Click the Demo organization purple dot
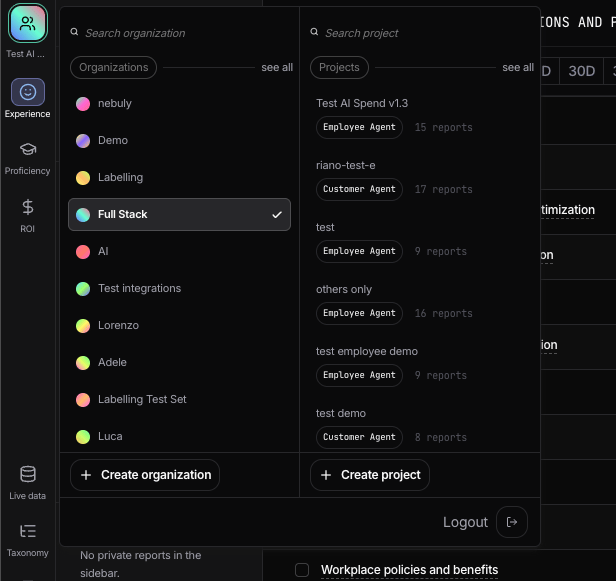This screenshot has height=581, width=616. click(x=83, y=141)
